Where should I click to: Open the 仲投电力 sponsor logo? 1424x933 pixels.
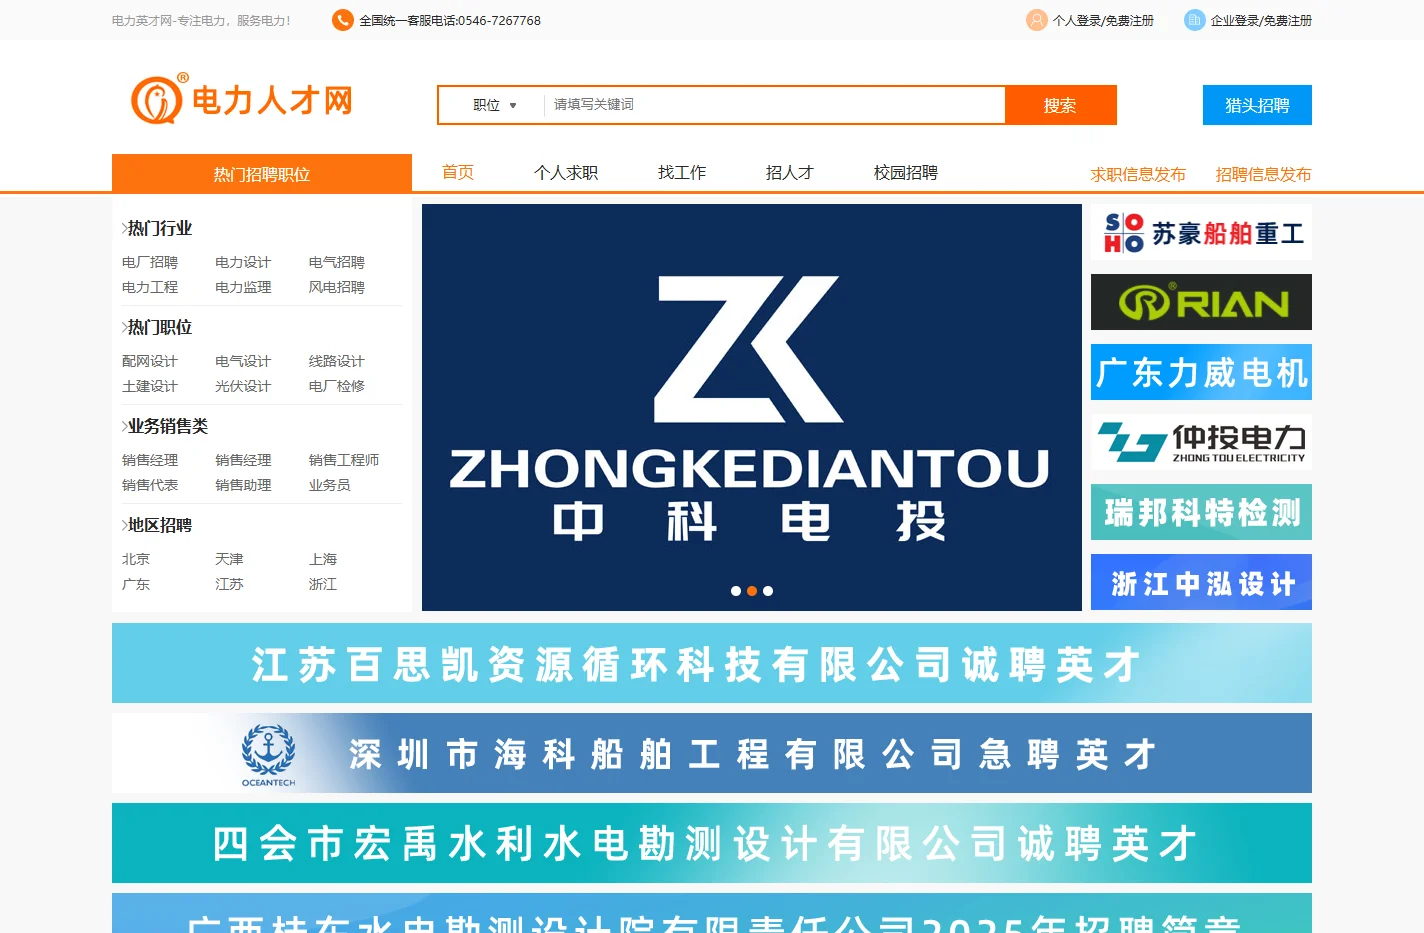pyautogui.click(x=1201, y=442)
